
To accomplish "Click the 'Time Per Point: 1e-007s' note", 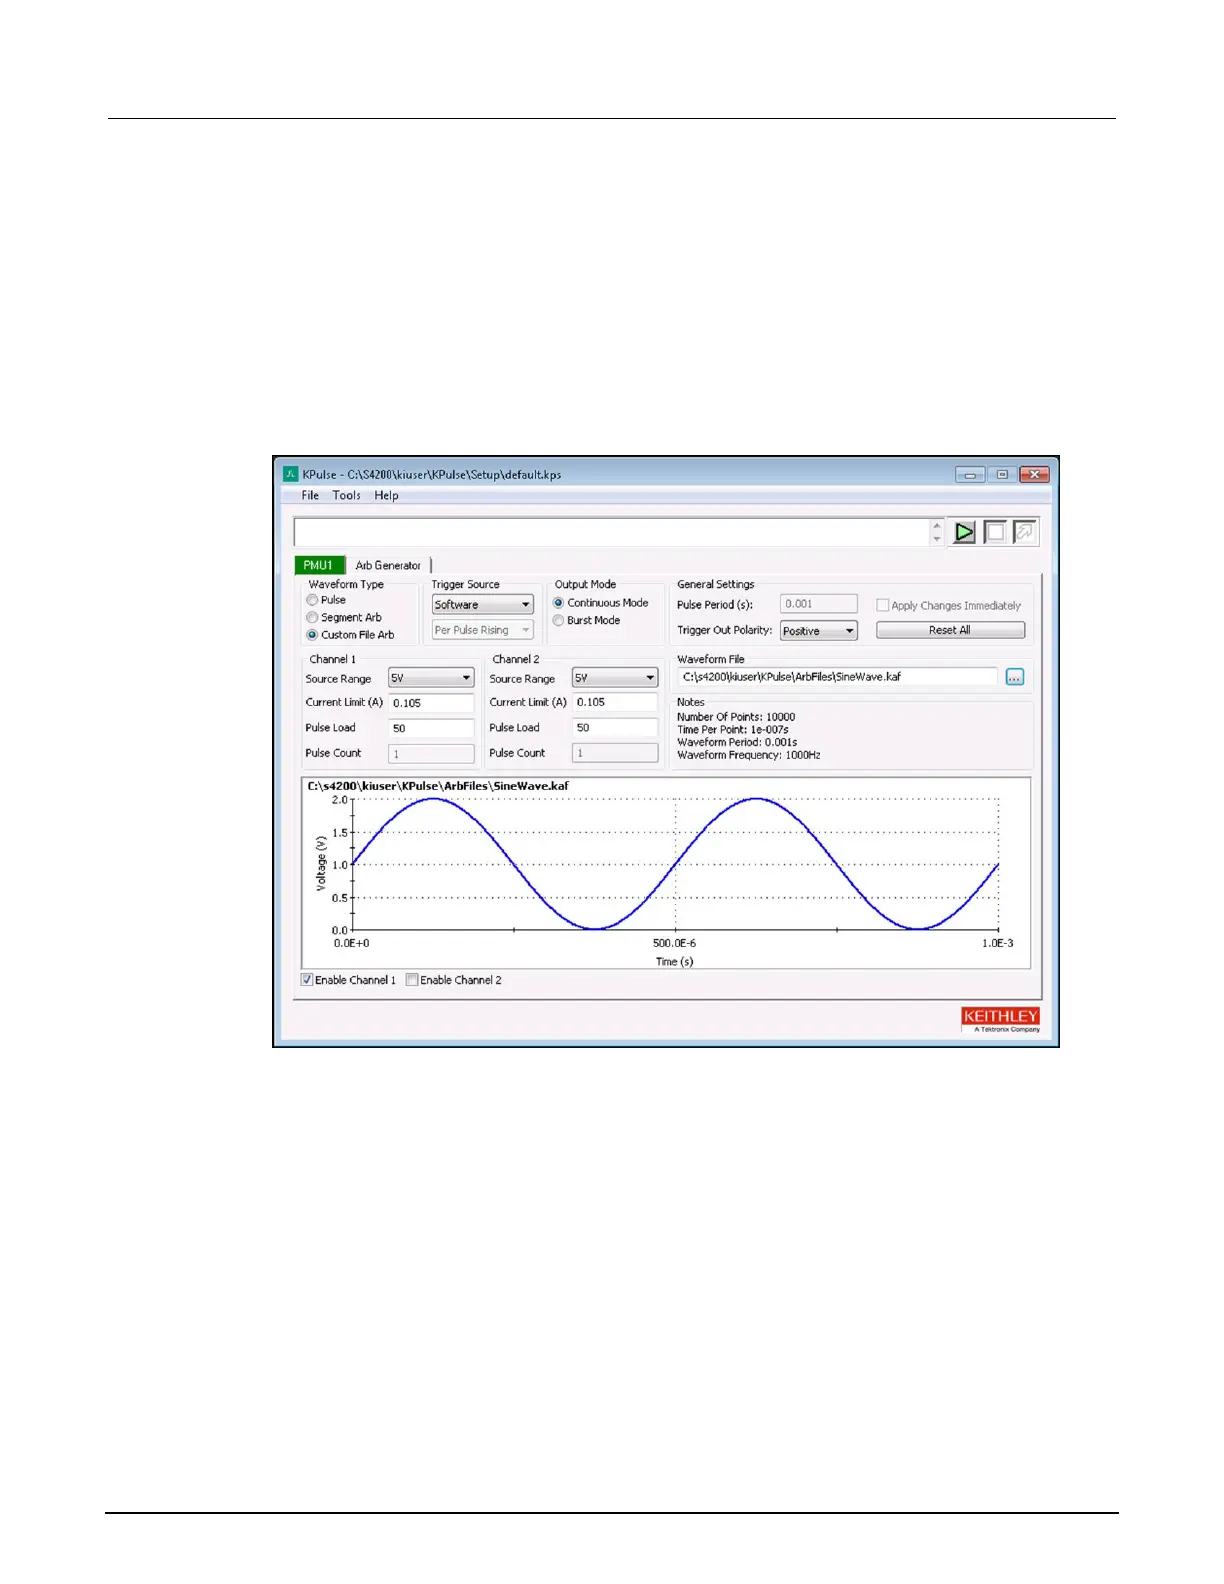I will click(733, 730).
